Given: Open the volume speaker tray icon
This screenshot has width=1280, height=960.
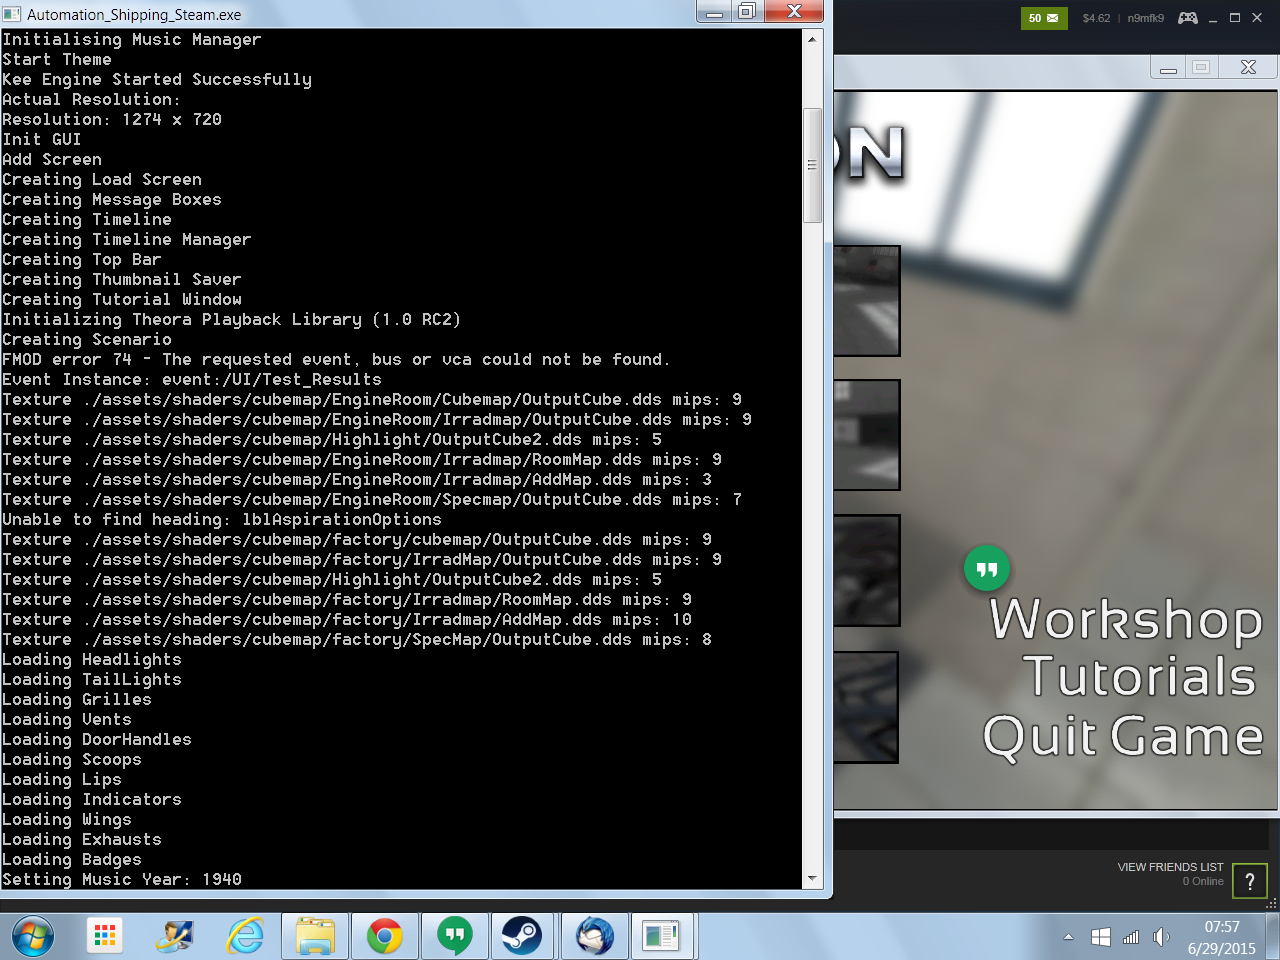Looking at the screenshot, I should coord(1161,937).
